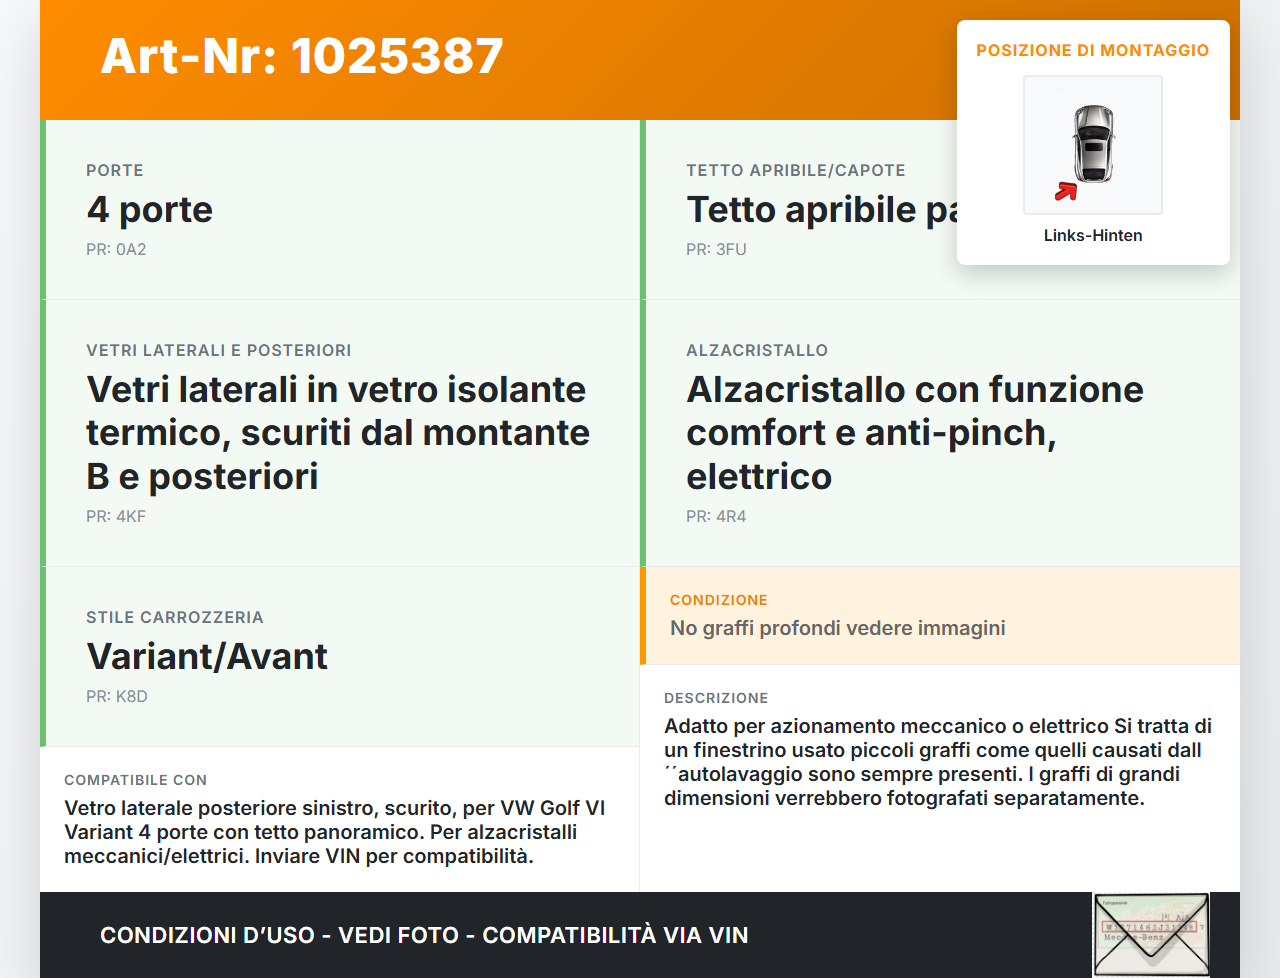Viewport: 1280px width, 978px height.
Task: Collapse the Vetri laterali e posteriori card
Action: tap(340, 432)
